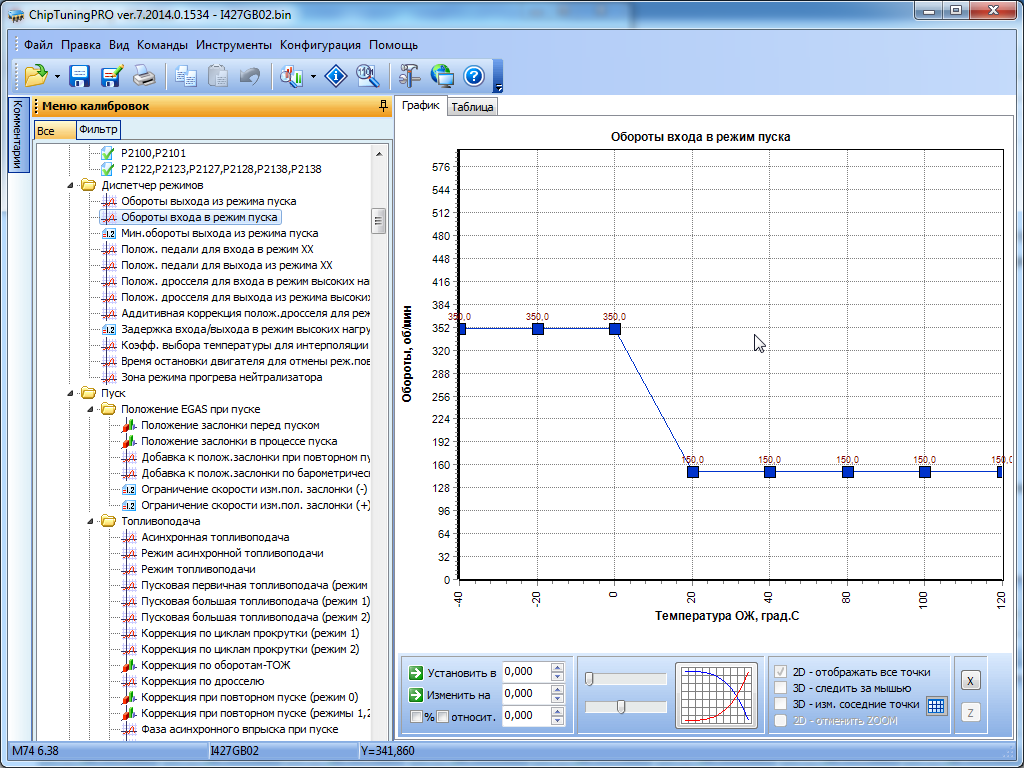Open the dropdown arrow beside the Open icon

coord(57,76)
